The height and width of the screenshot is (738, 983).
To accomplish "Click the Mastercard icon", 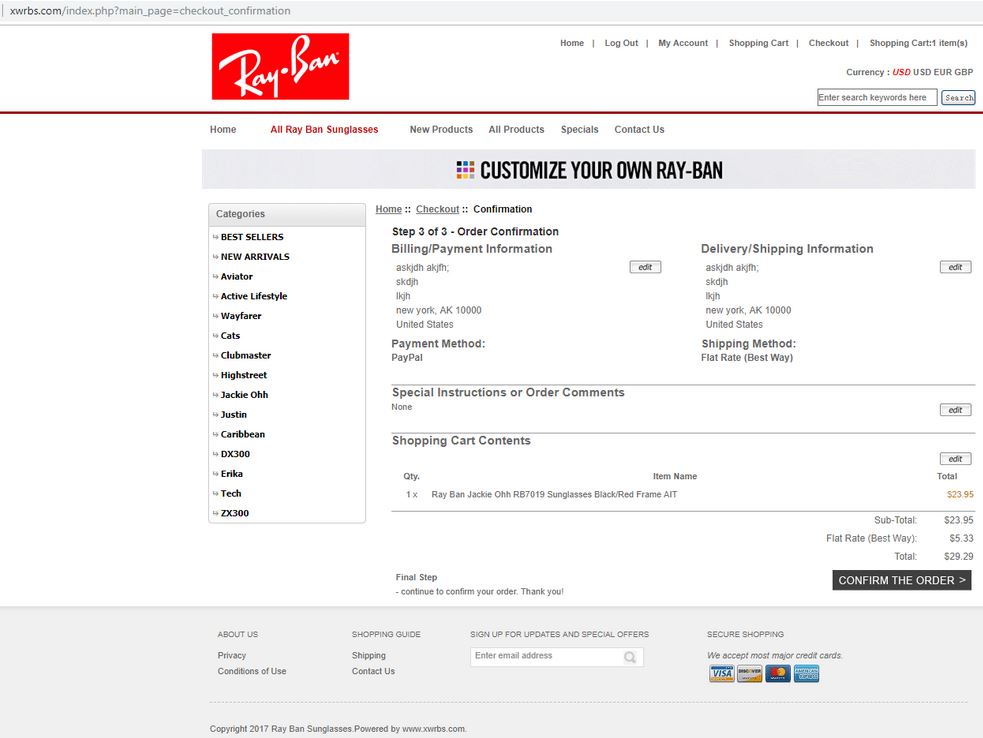I will [778, 673].
